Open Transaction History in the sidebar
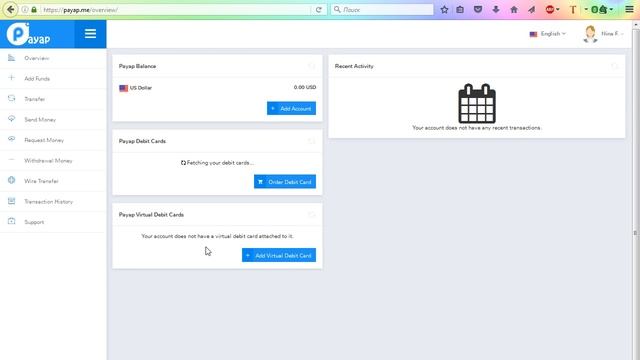Screen dimensions: 640x360 coord(53,202)
